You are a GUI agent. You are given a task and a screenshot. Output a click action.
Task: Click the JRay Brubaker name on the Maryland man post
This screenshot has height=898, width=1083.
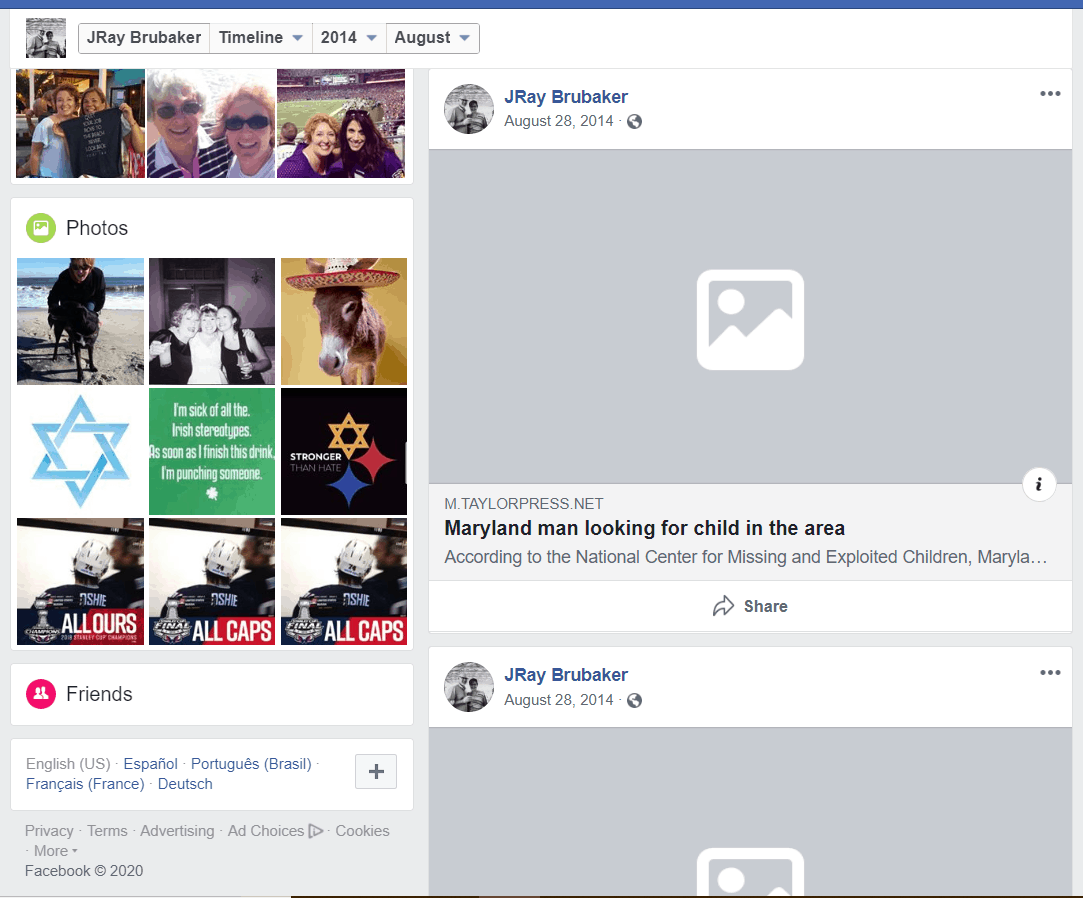tap(566, 97)
